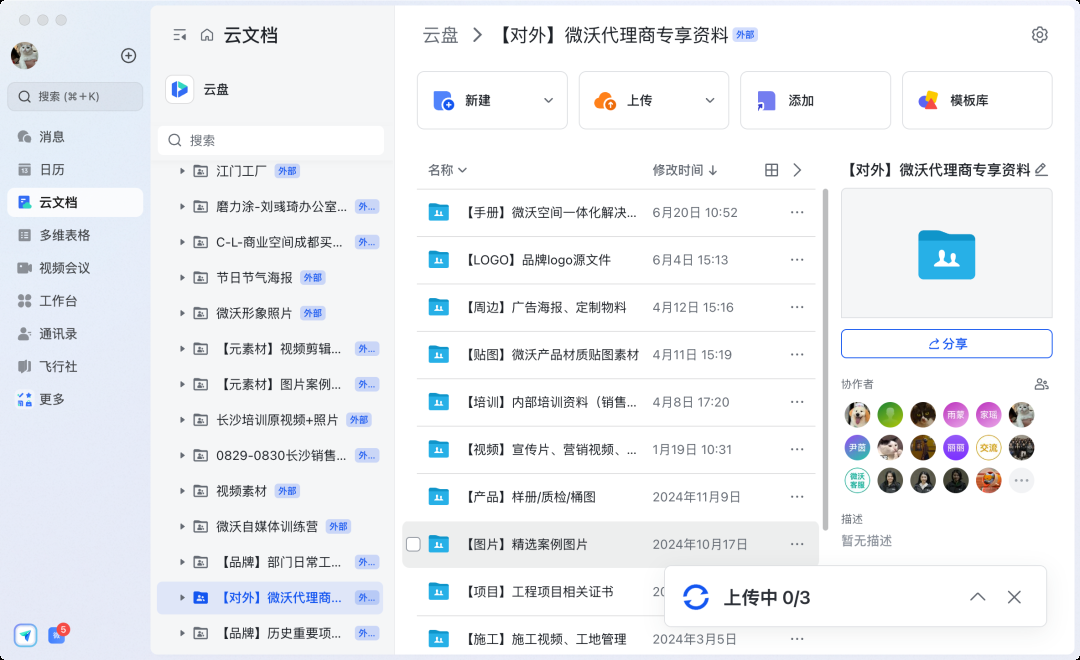
Task: Click the 雨蒙 collaborator avatar
Action: tap(955, 415)
